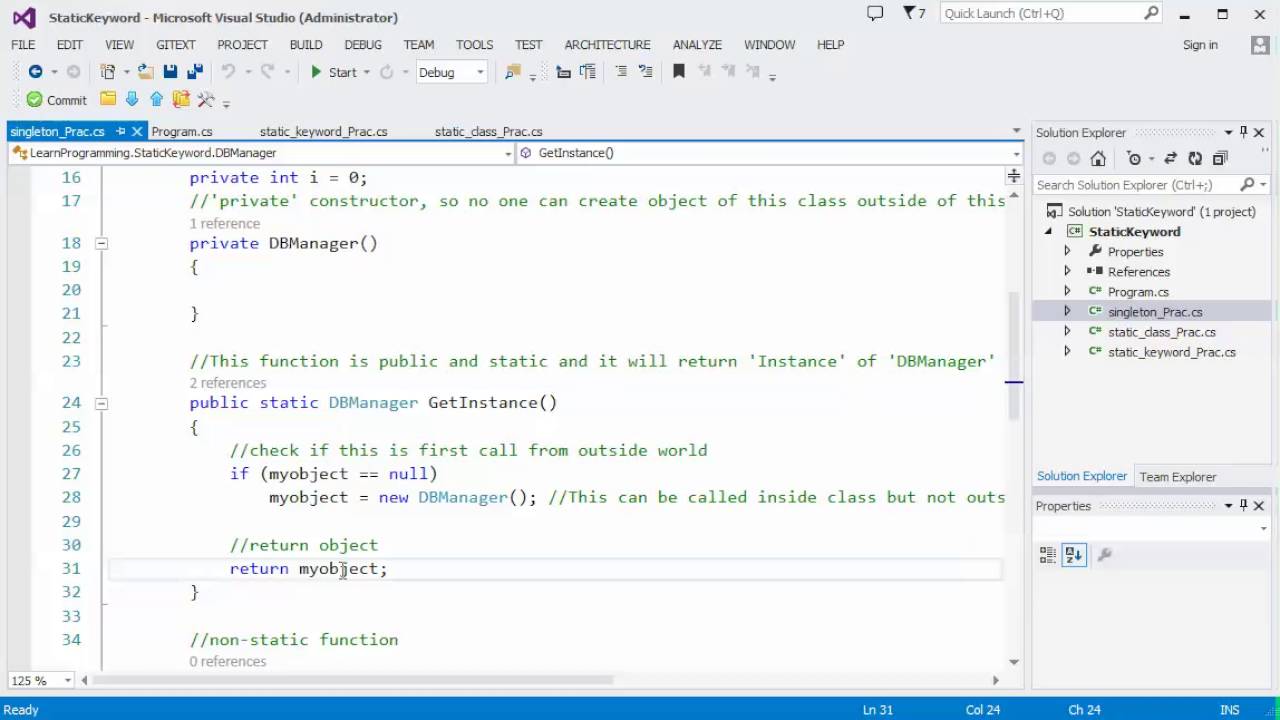Collapse the GetInstance() method at line 24
This screenshot has height=720, width=1280.
click(x=101, y=403)
